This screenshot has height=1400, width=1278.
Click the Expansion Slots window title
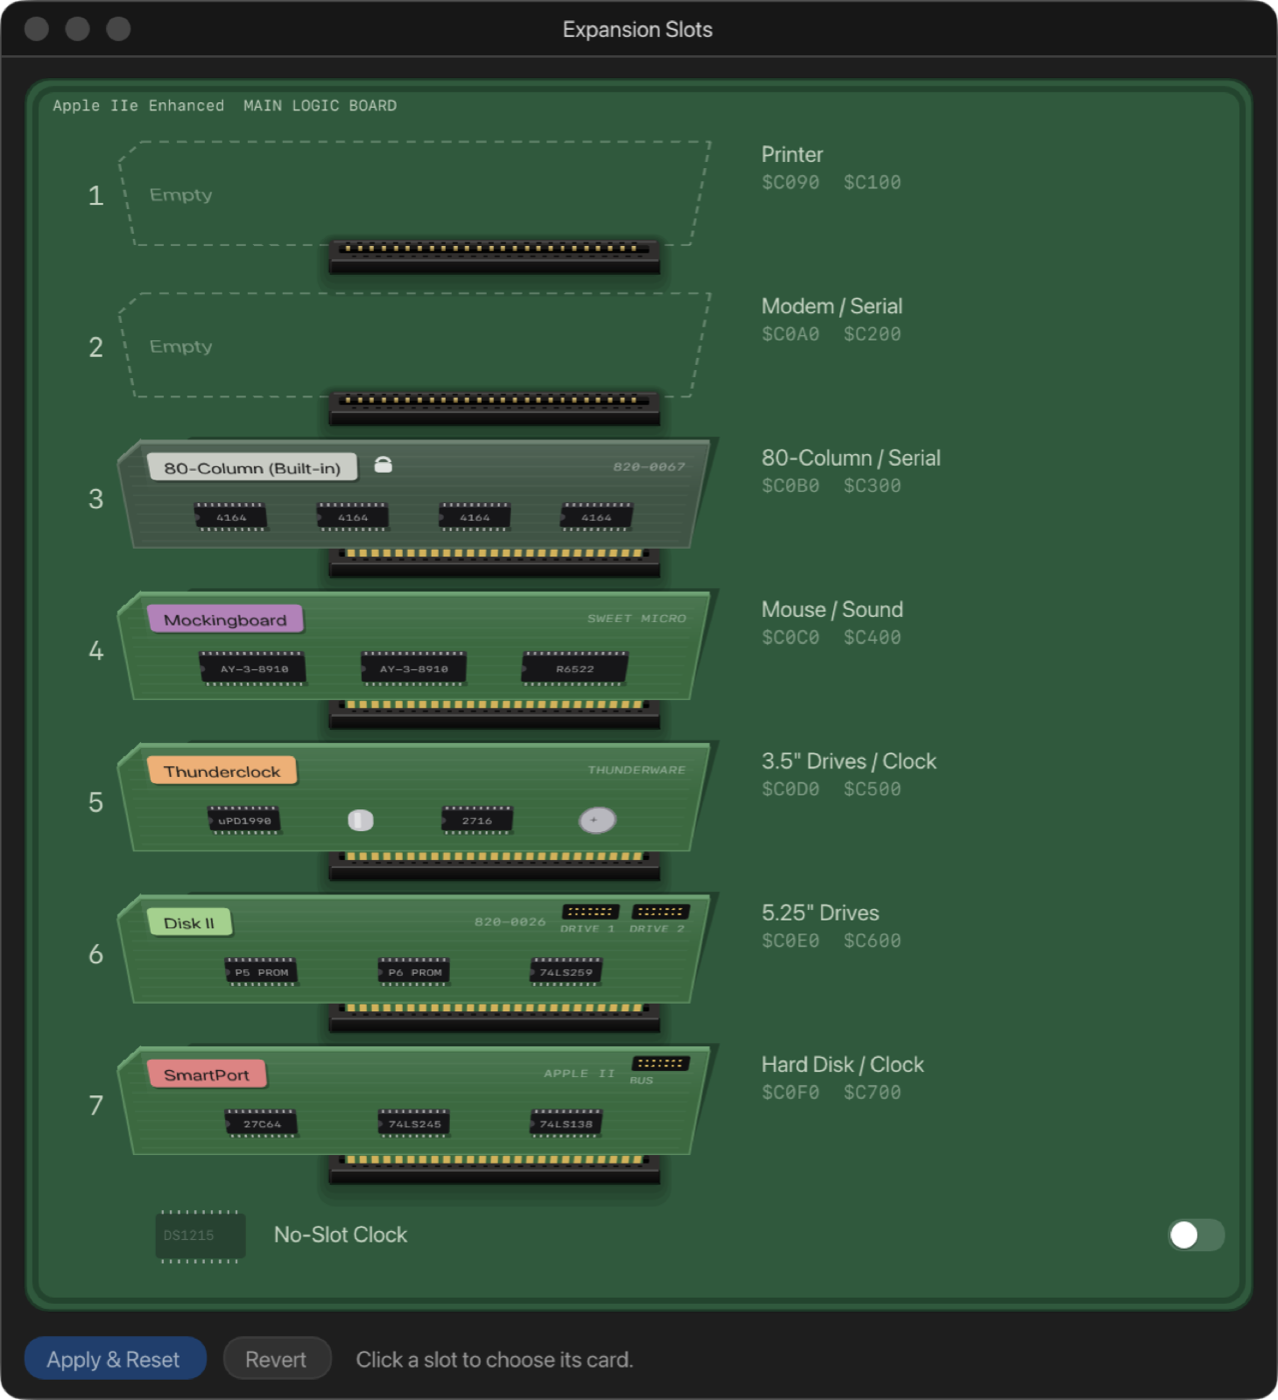pyautogui.click(x=638, y=29)
